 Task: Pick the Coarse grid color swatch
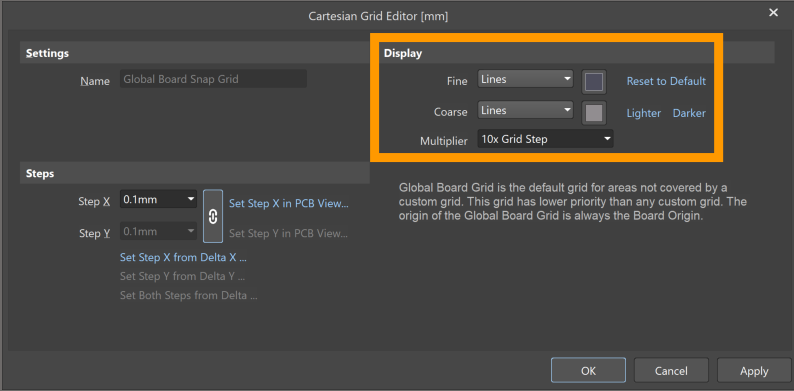[594, 113]
